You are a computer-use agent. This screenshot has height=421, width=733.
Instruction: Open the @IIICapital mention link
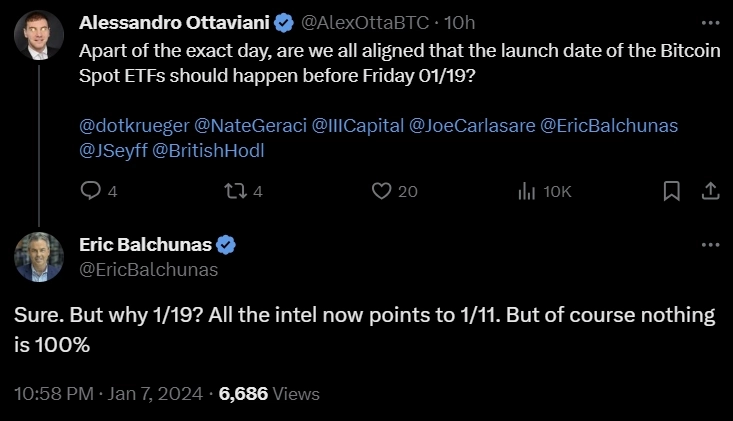(x=358, y=126)
